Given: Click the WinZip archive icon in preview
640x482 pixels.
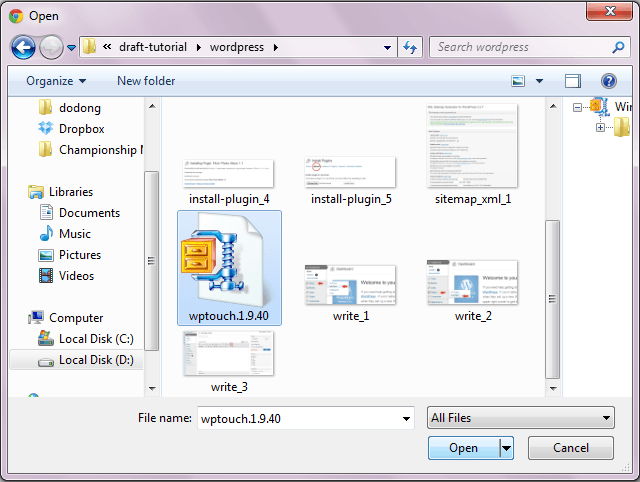Looking at the screenshot, I should tap(599, 107).
